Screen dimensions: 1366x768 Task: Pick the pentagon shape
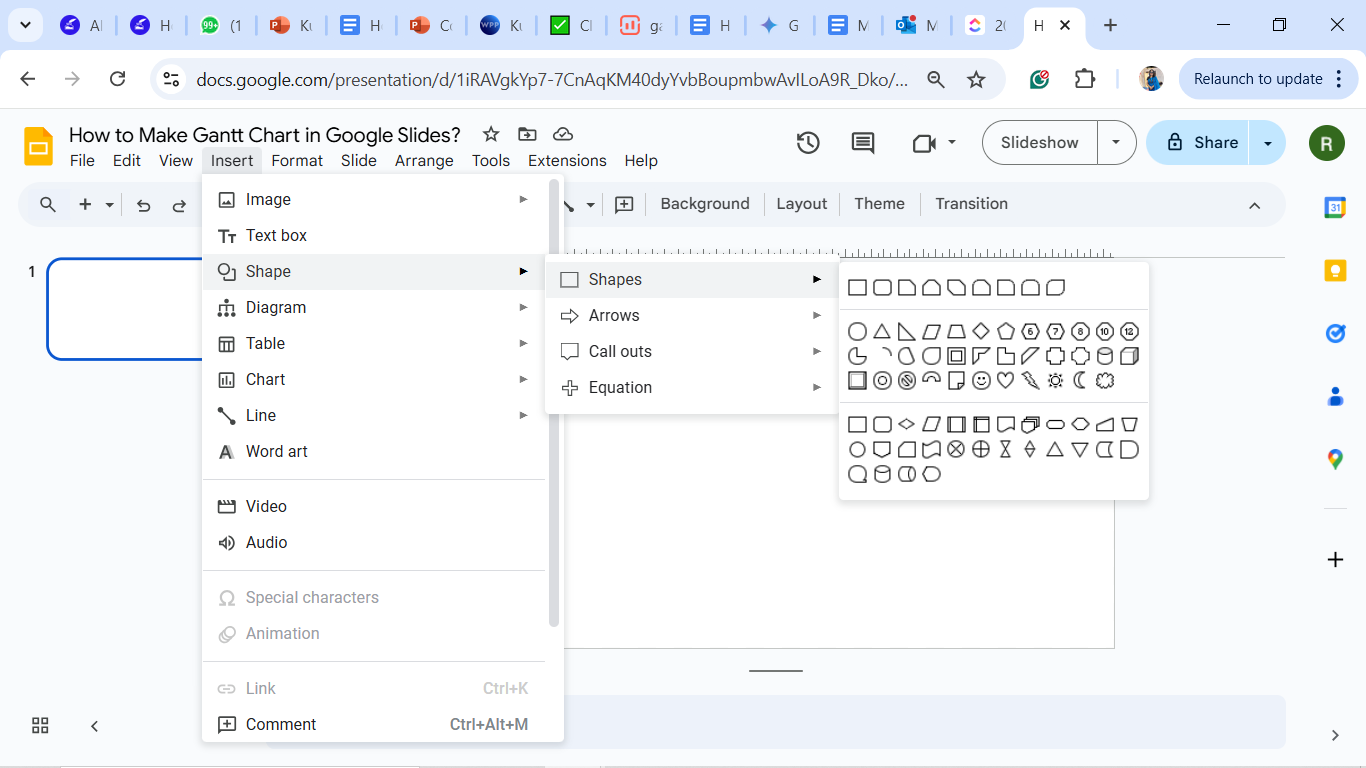point(1006,332)
